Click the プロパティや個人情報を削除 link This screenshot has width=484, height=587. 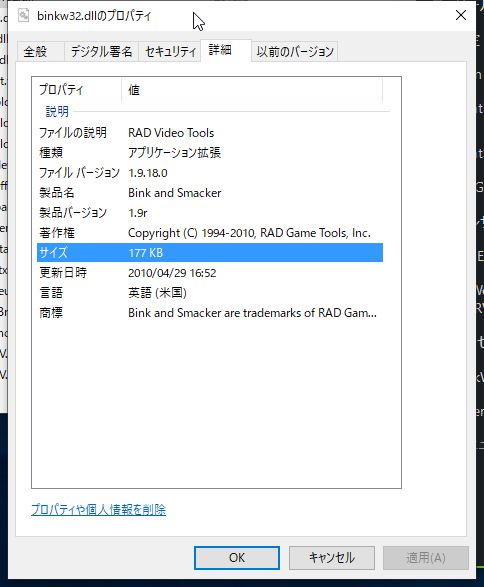(98, 510)
